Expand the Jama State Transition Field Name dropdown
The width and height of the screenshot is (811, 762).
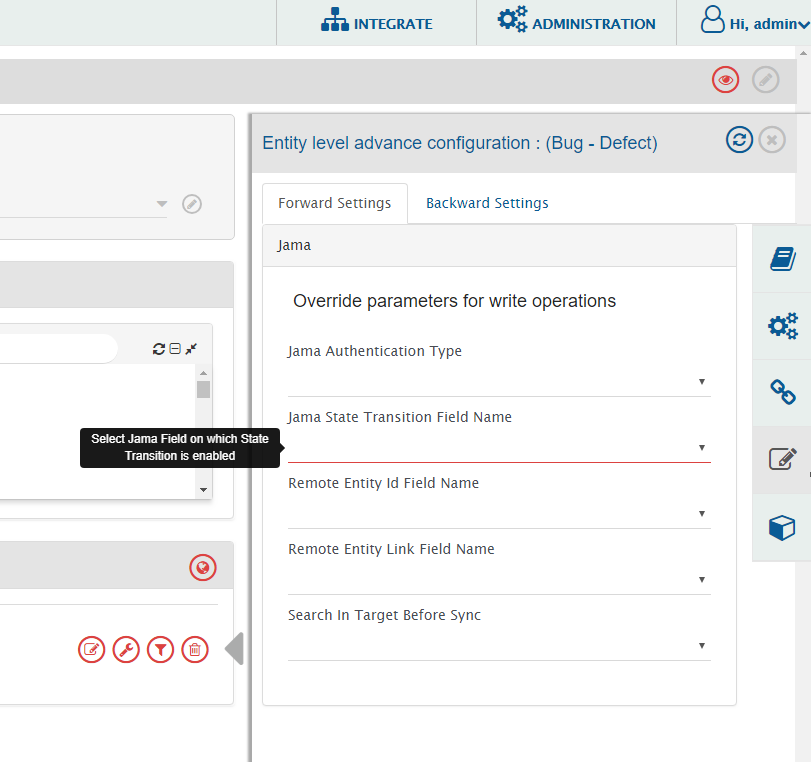click(499, 447)
